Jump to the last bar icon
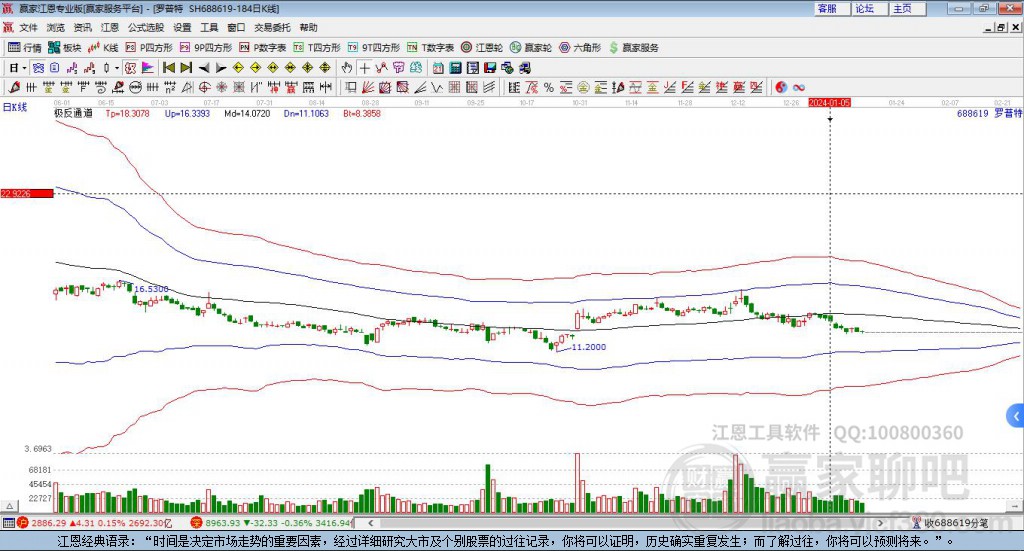Image resolution: width=1024 pixels, height=551 pixels. (x=186, y=68)
